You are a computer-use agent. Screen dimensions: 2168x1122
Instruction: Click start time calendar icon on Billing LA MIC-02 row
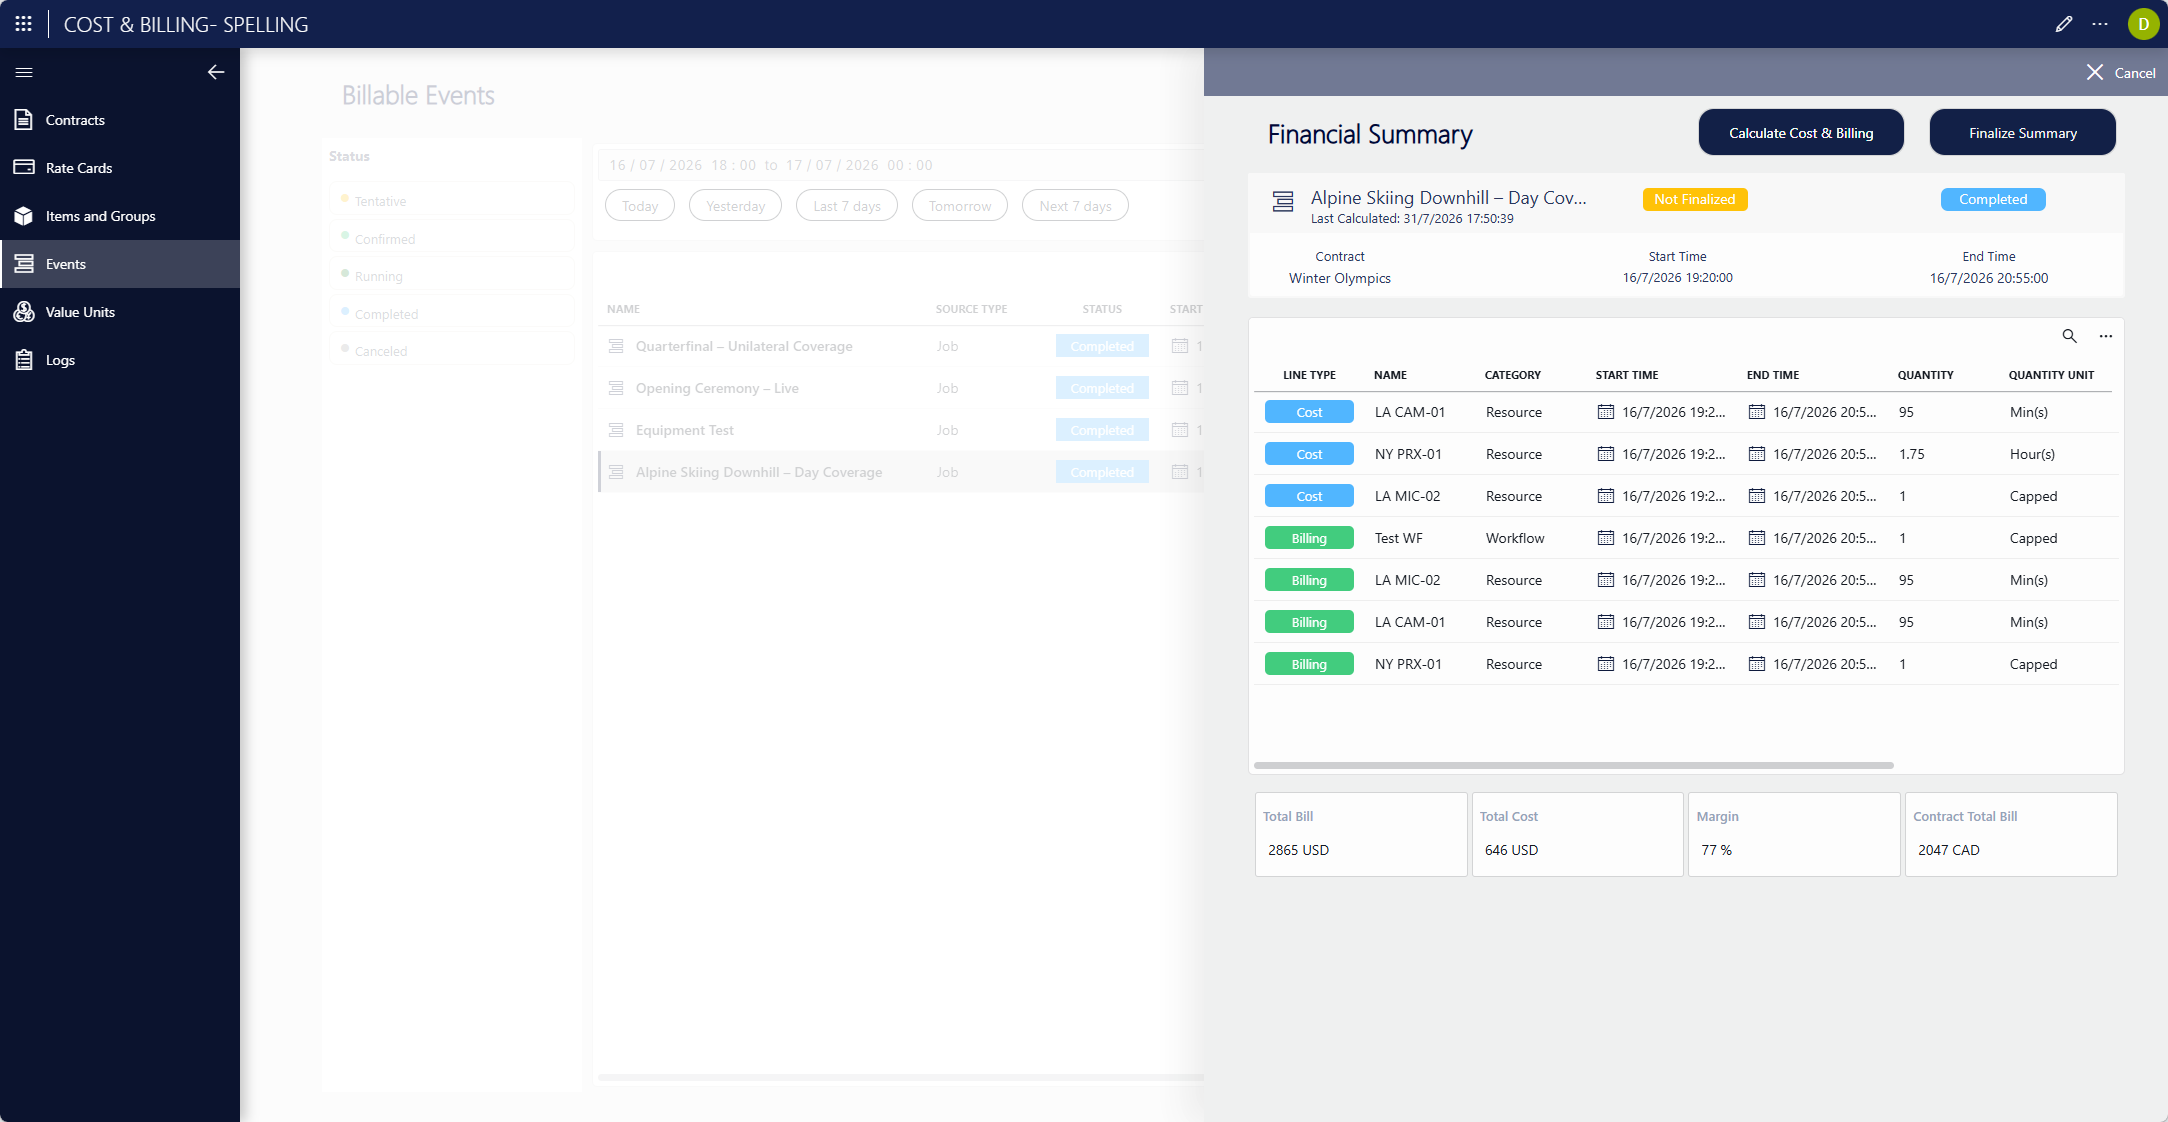pos(1606,579)
